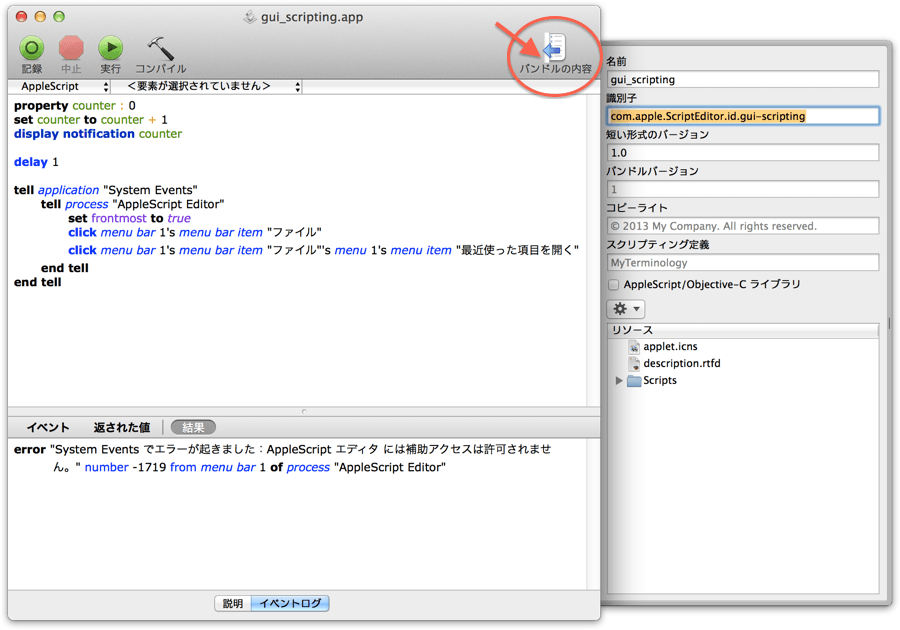The image size is (900, 630).
Task: Click the バンドルバージョン field
Action: coord(743,189)
